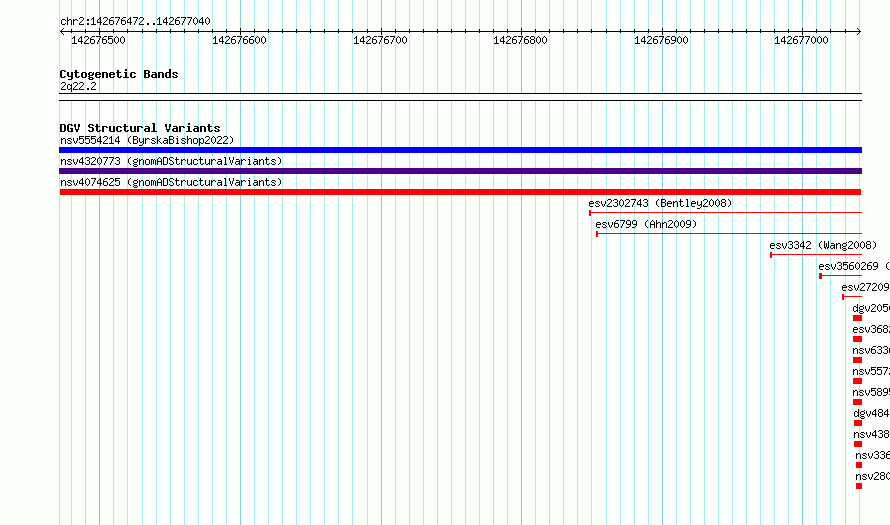
Task: Open the nsv438 variant label
Action: (871, 434)
